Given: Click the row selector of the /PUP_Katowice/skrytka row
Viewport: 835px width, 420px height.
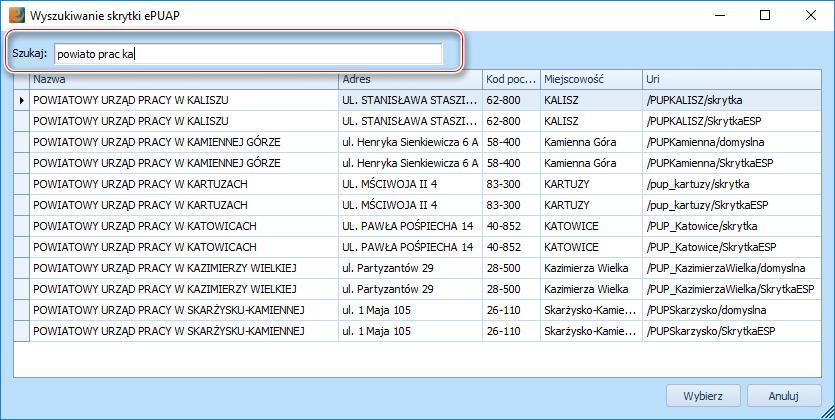Looking at the screenshot, I should pos(21,226).
